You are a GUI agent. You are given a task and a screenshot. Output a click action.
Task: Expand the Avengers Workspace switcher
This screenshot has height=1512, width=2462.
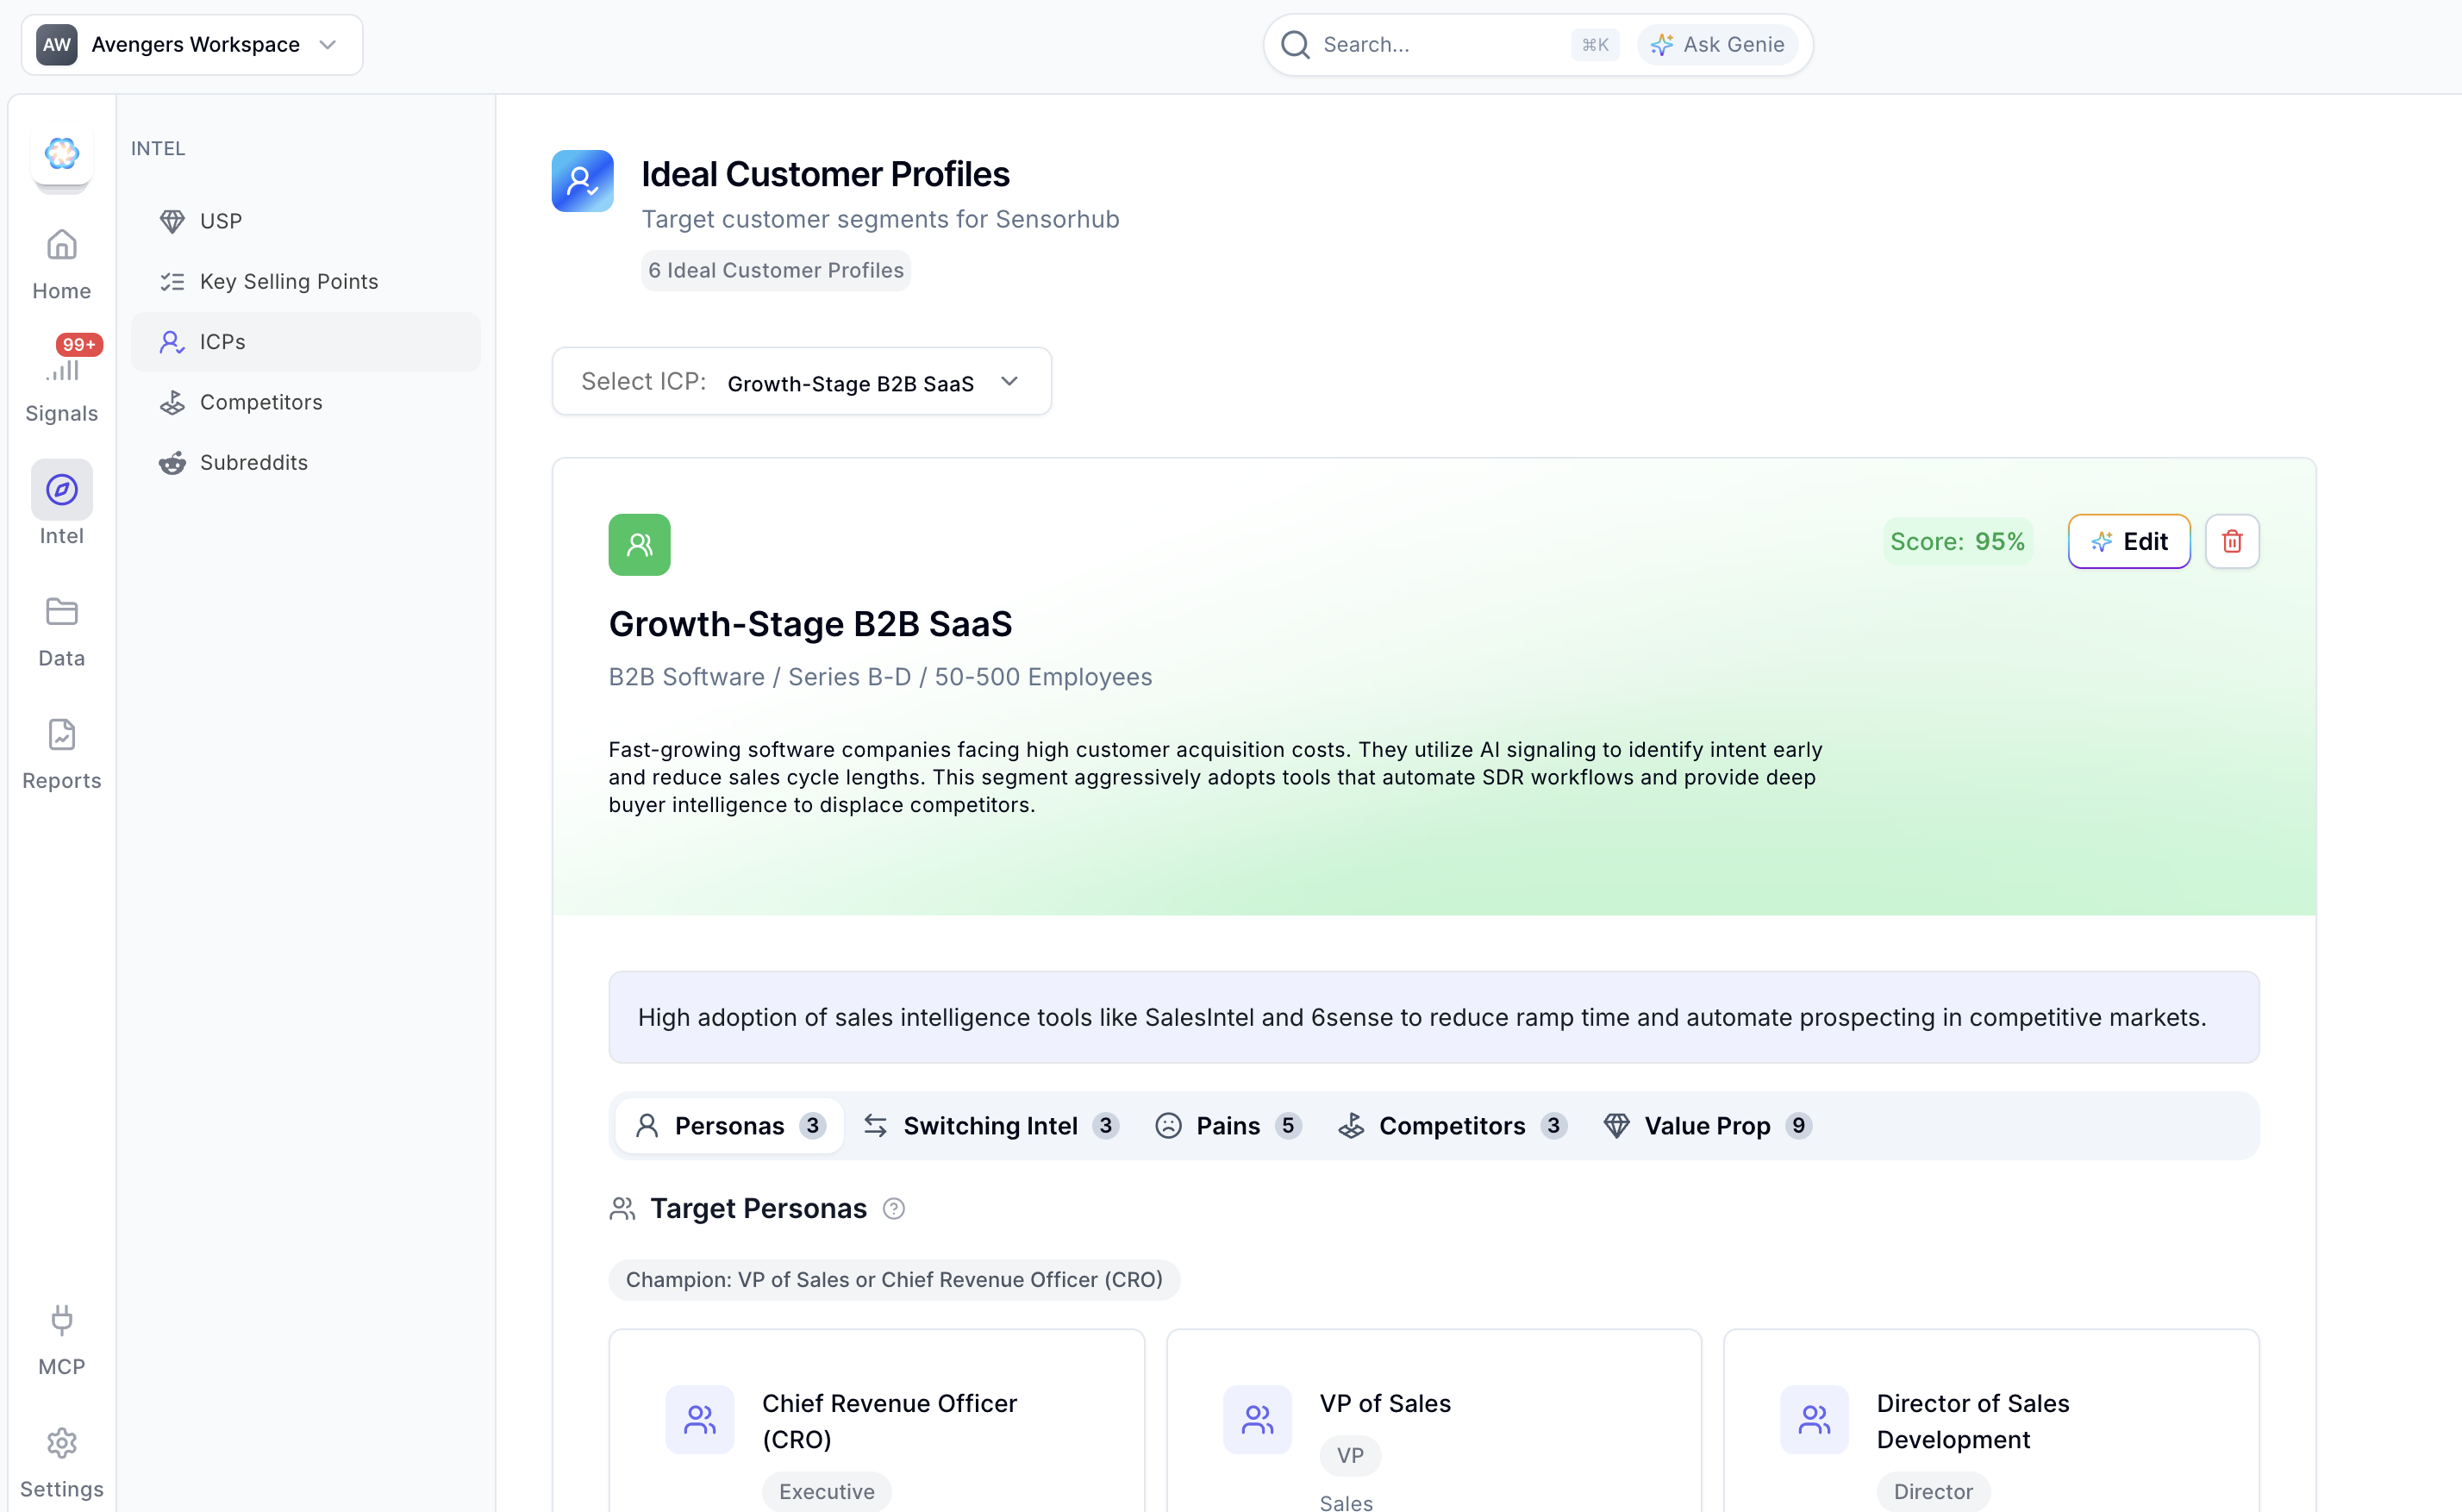pyautogui.click(x=327, y=44)
